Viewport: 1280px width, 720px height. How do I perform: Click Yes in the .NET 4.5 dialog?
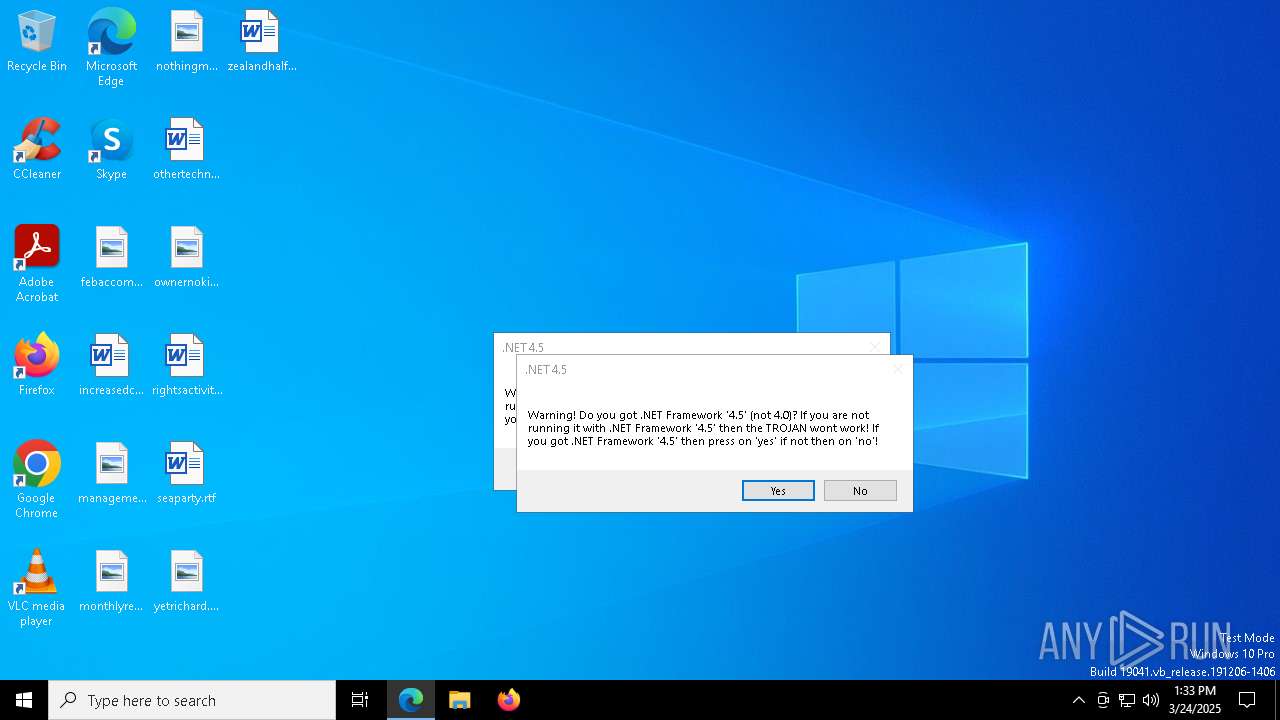click(778, 491)
